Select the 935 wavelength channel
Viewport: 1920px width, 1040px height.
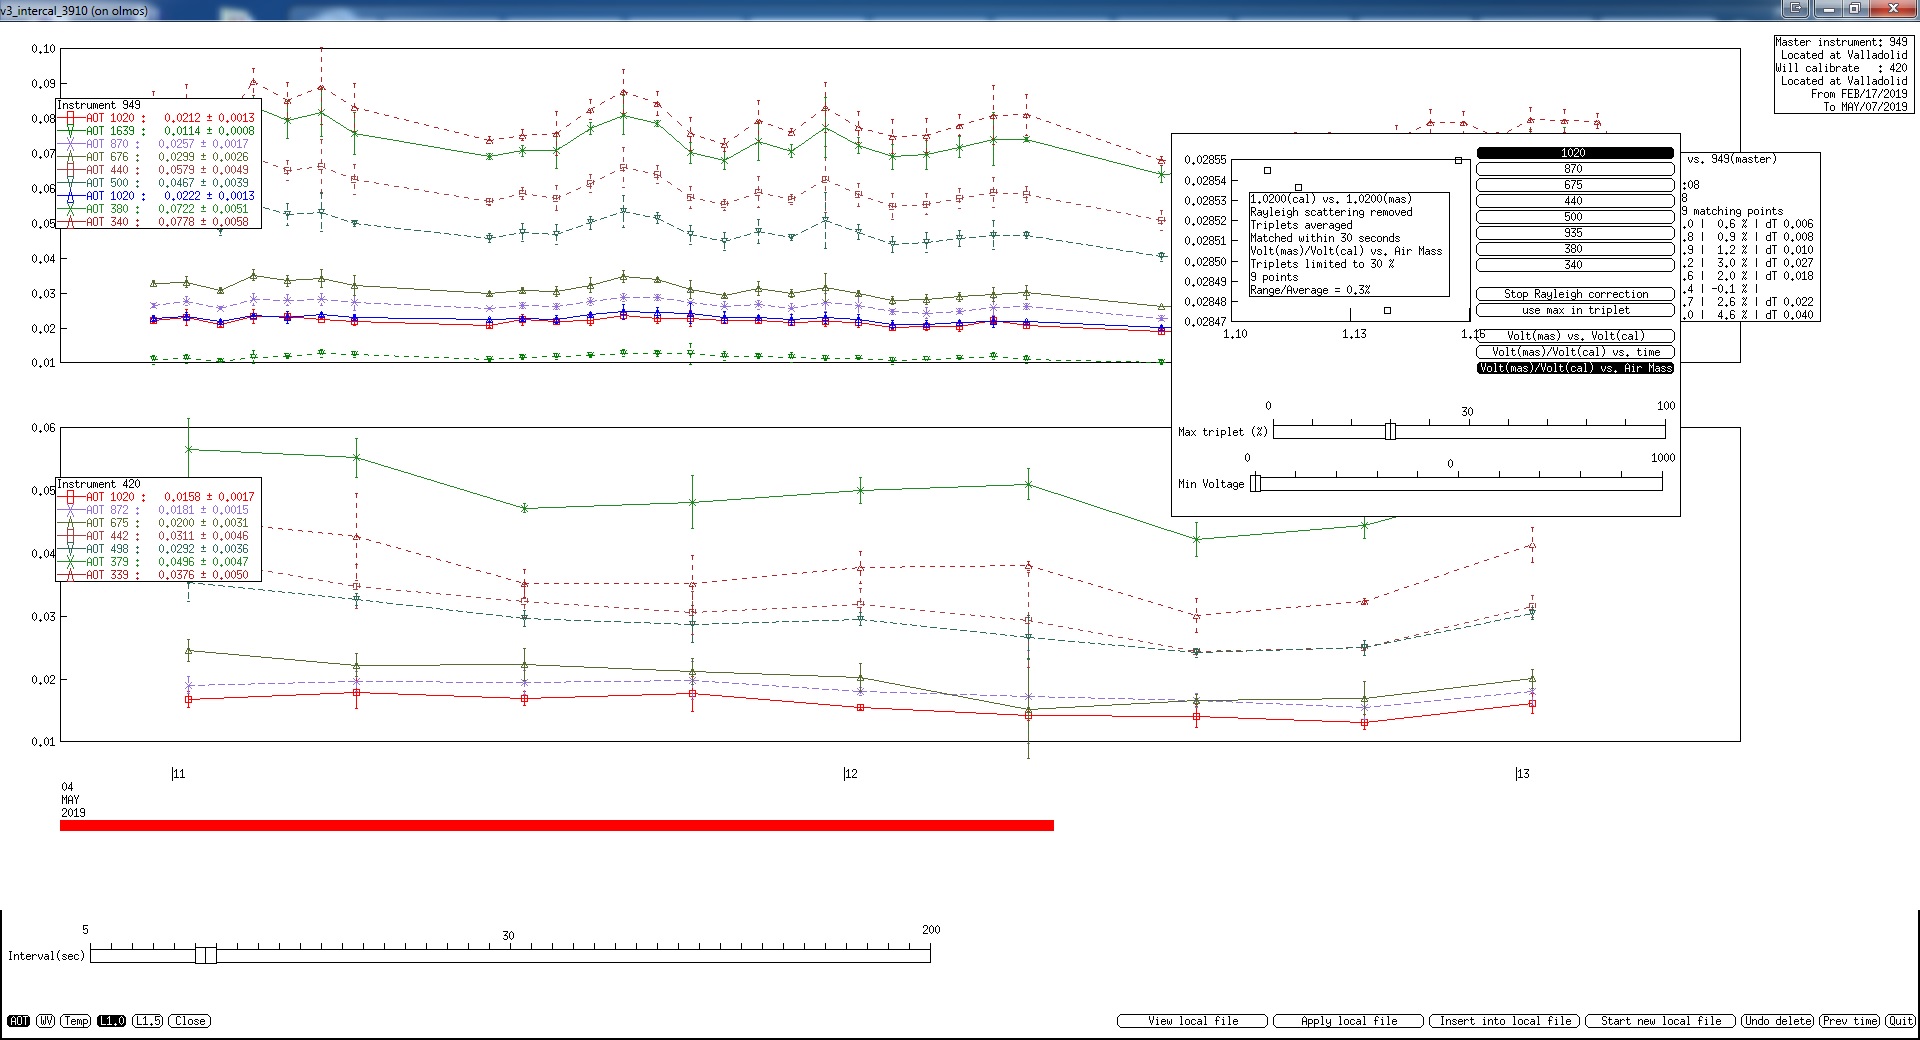coord(1575,233)
